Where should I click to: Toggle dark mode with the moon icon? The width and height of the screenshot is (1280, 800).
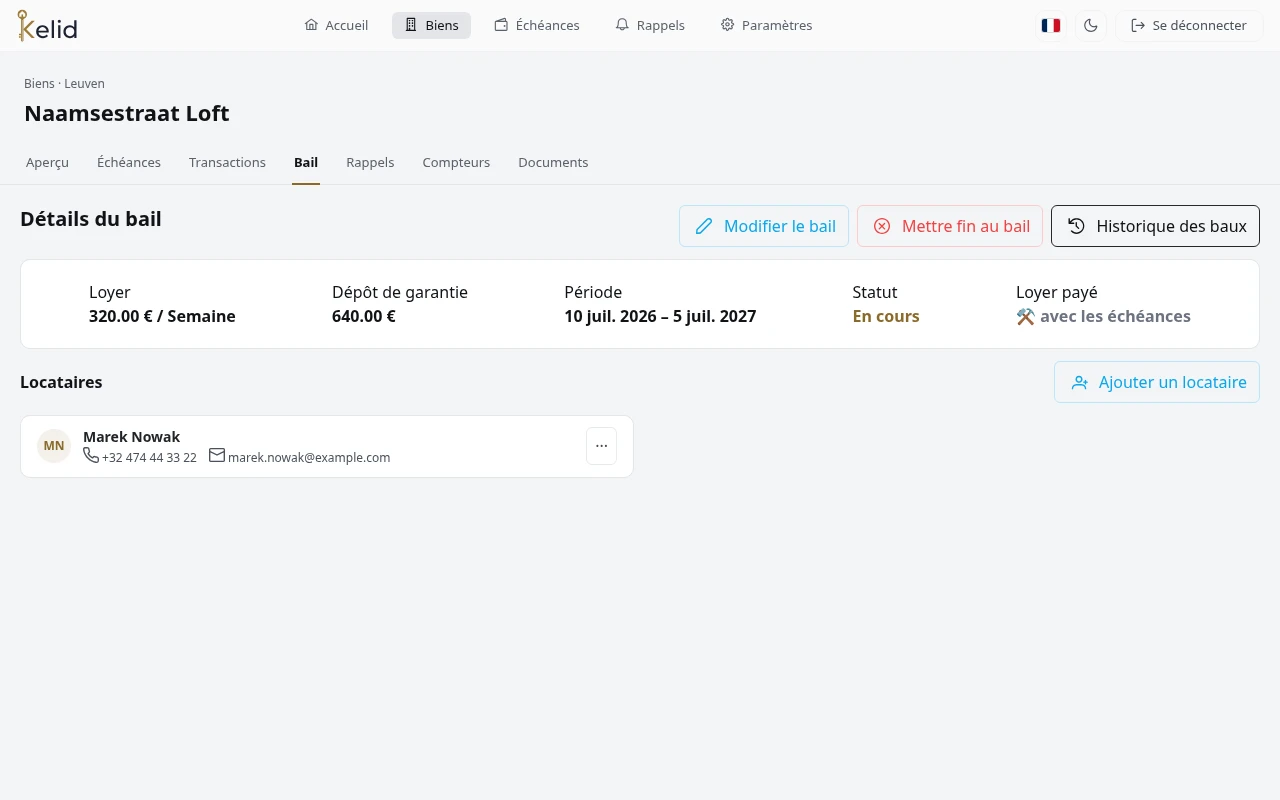tap(1091, 26)
